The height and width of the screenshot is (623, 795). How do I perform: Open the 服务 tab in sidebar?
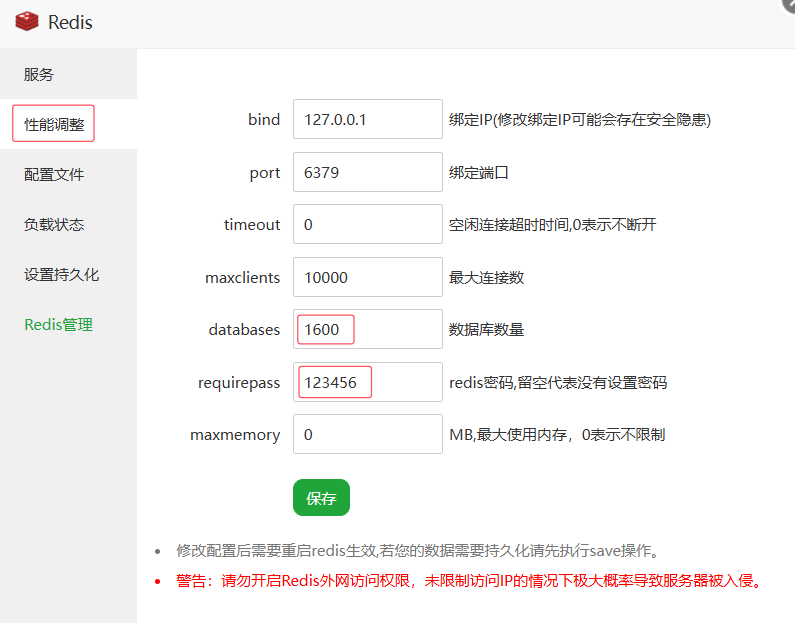click(x=40, y=75)
